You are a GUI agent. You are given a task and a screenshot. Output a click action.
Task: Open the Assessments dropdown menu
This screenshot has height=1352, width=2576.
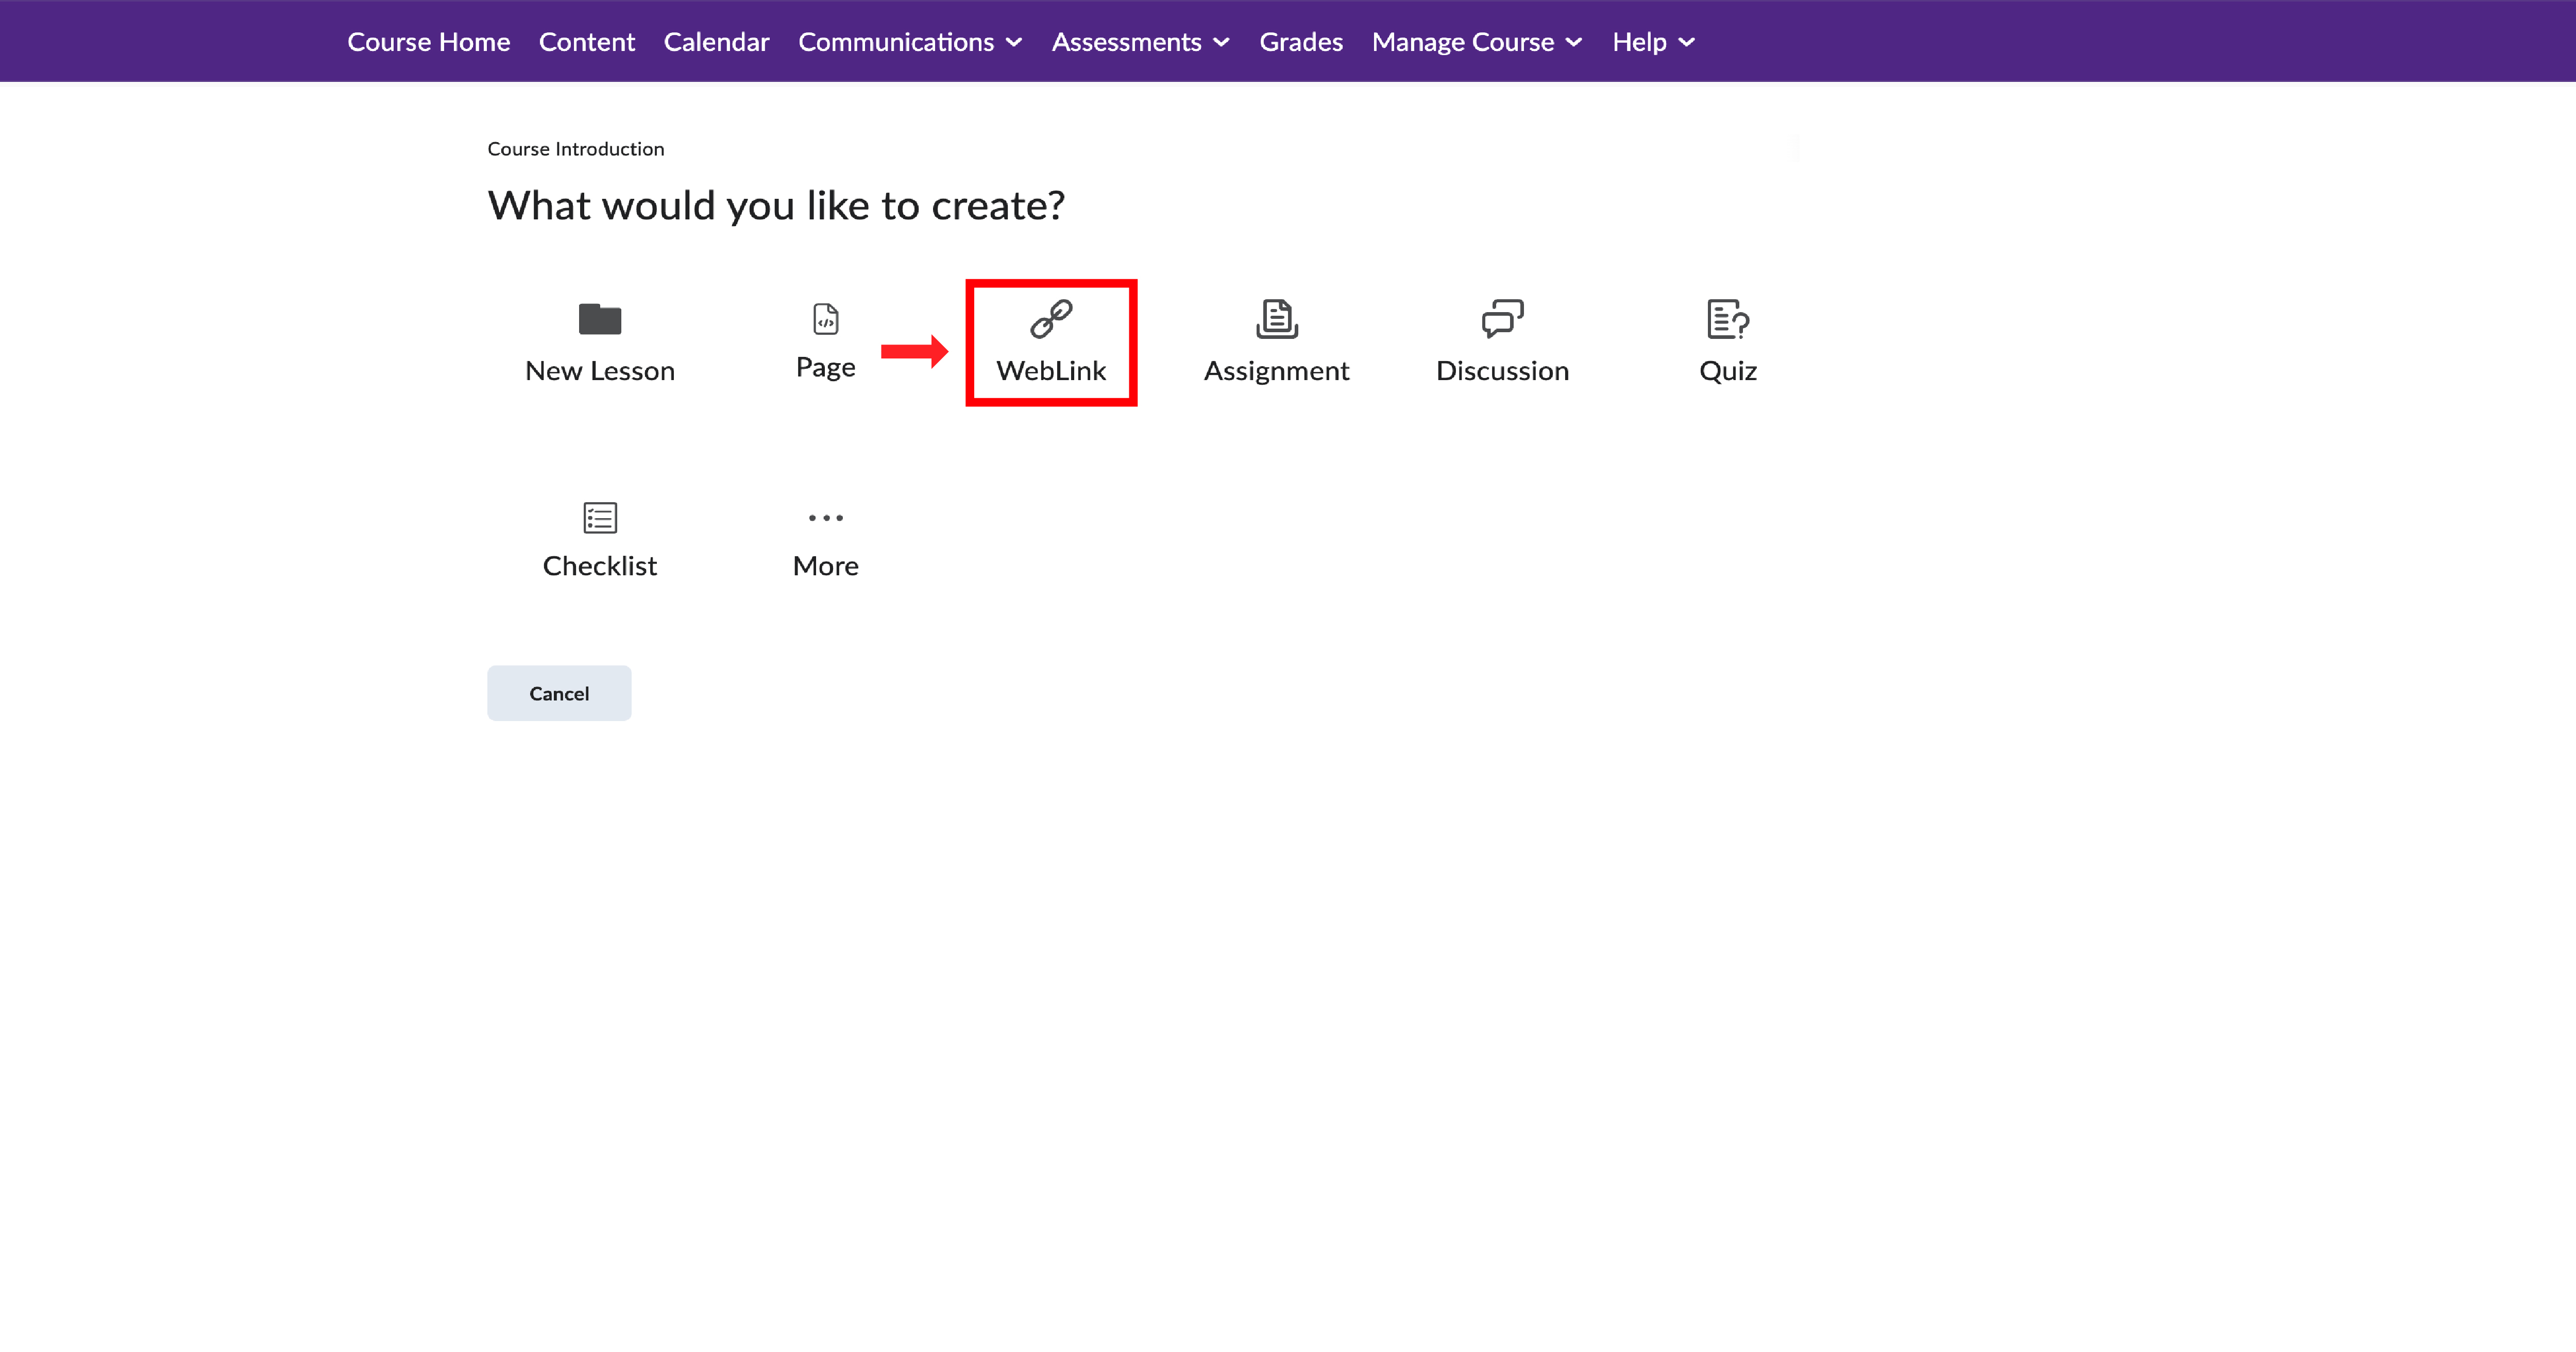coord(1139,41)
